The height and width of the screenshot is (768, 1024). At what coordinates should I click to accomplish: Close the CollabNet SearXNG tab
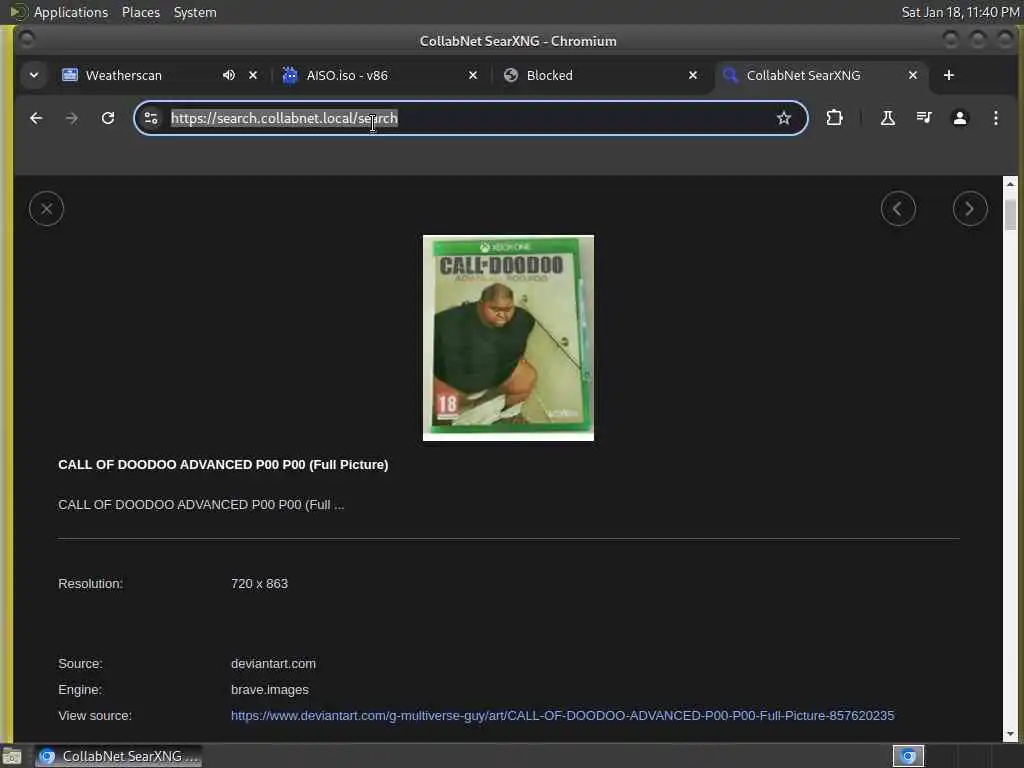(x=913, y=75)
